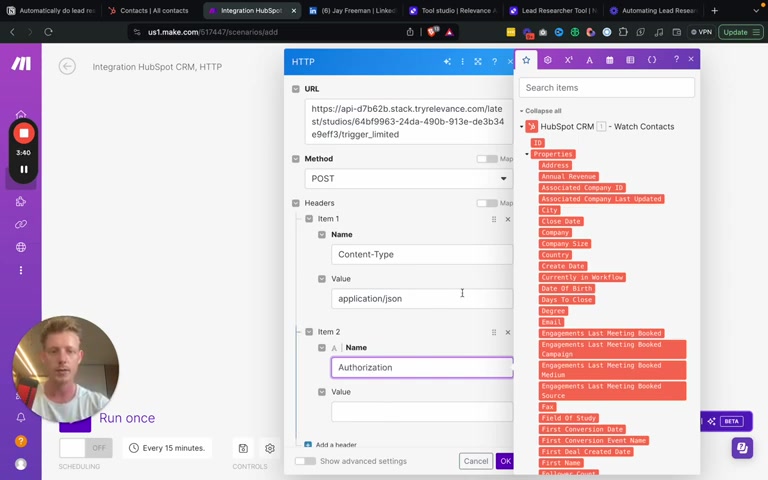This screenshot has height=480, width=768.
Task: Open the orange help question icon
Action: [x=21, y=441]
